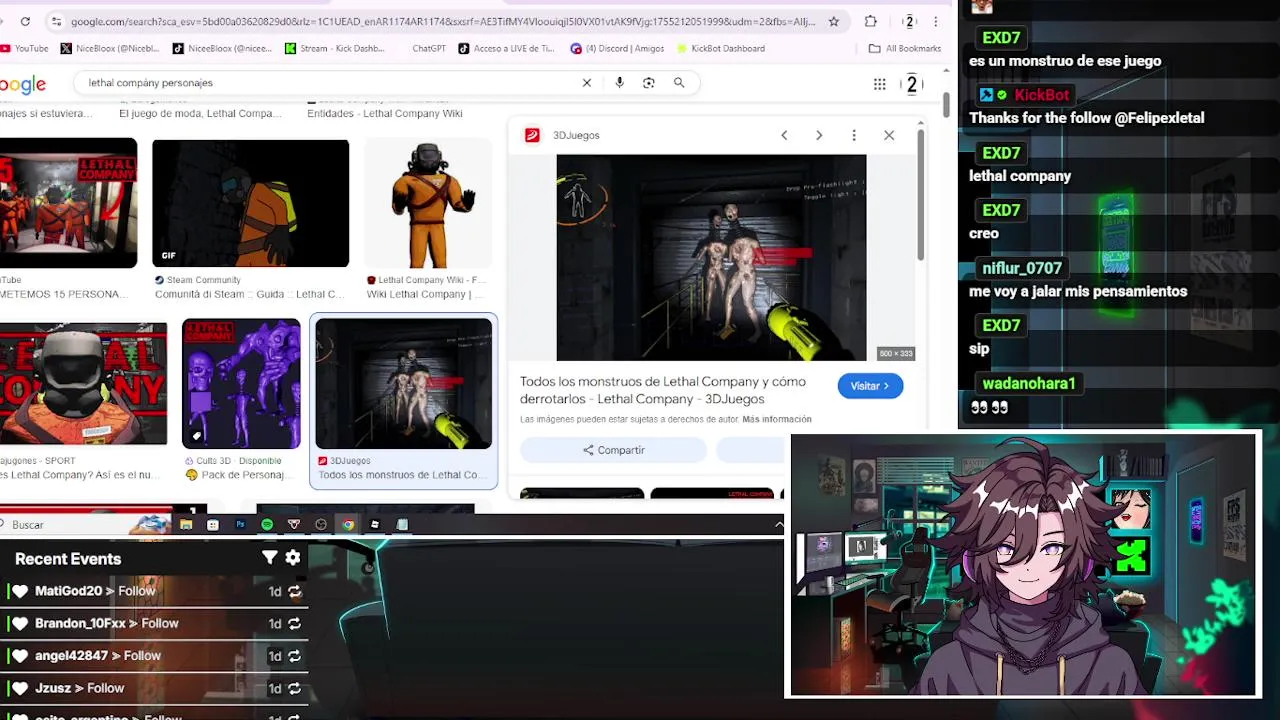
Task: Click the address bar URL
Action: (x=443, y=21)
